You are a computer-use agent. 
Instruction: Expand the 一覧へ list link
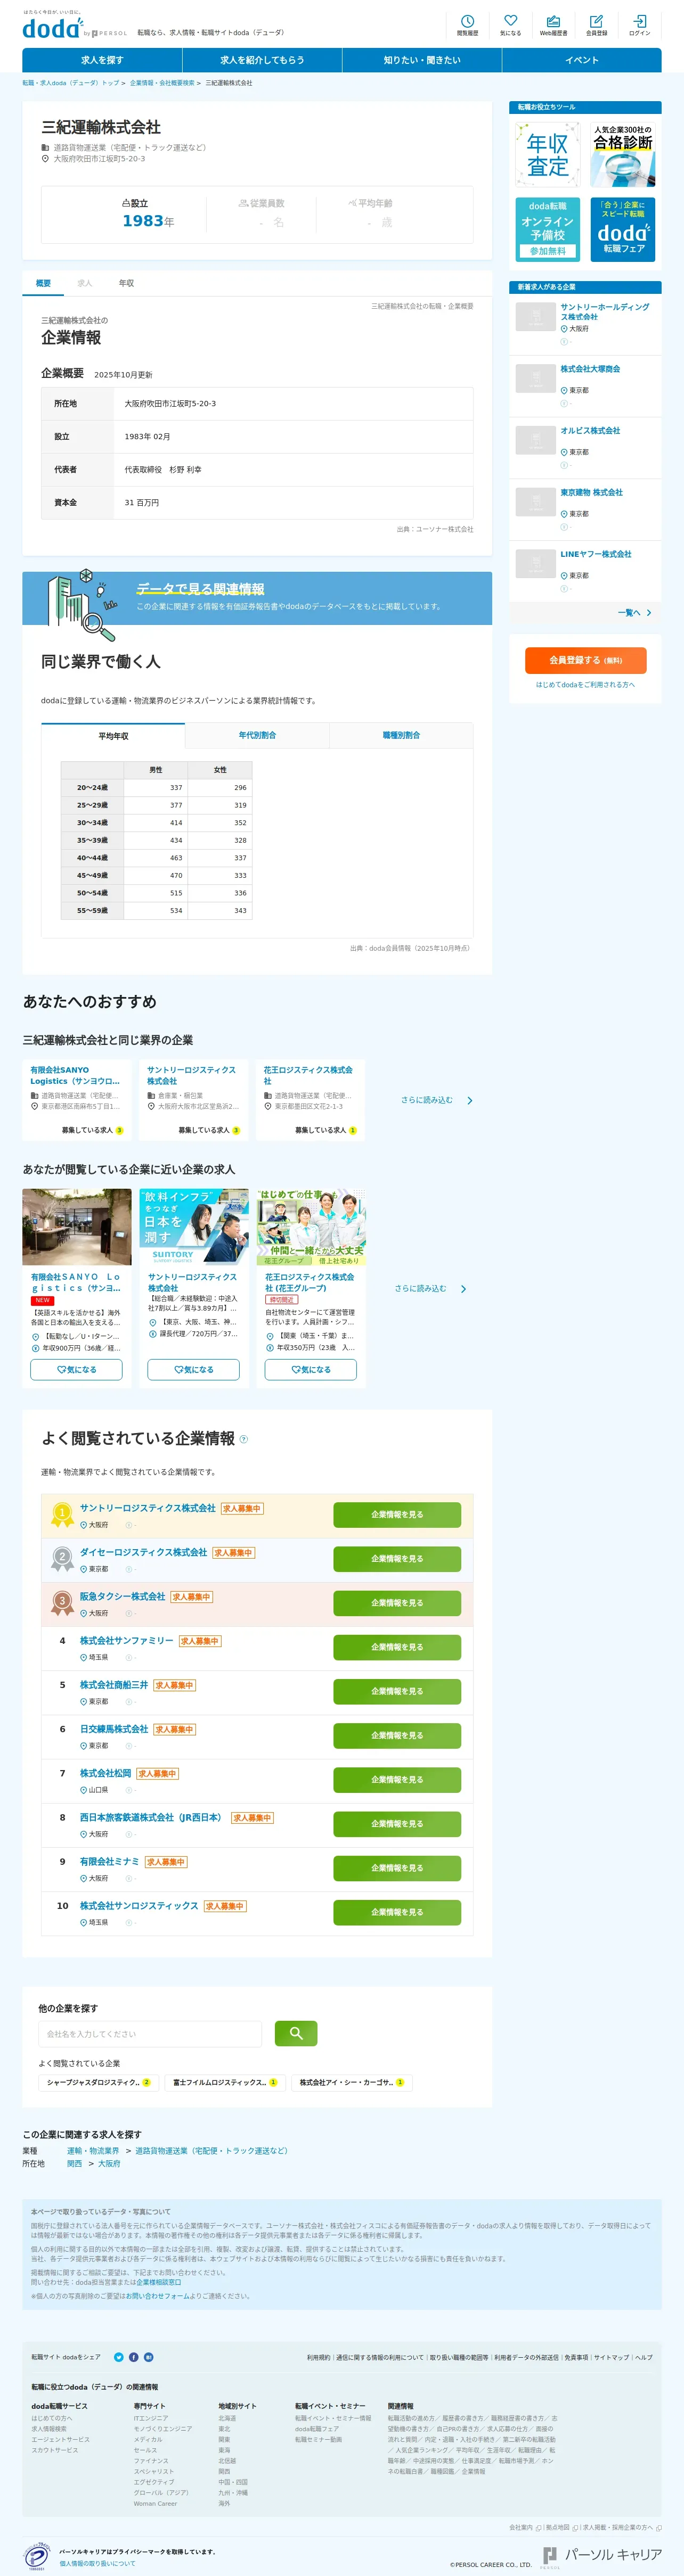coord(634,613)
